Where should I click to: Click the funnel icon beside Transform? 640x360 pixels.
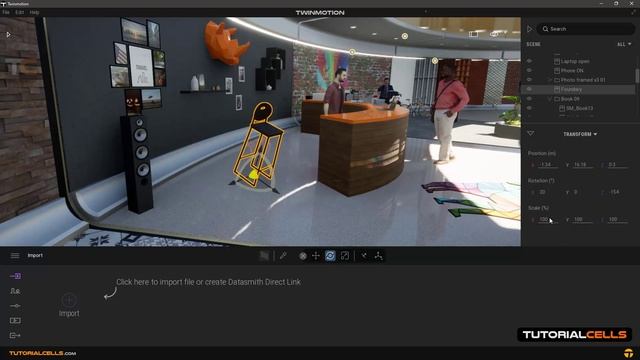click(x=531, y=133)
